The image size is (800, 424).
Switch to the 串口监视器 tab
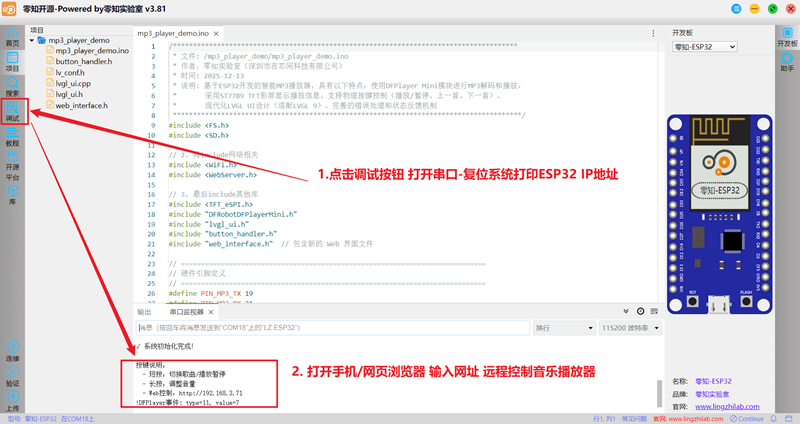tap(186, 312)
